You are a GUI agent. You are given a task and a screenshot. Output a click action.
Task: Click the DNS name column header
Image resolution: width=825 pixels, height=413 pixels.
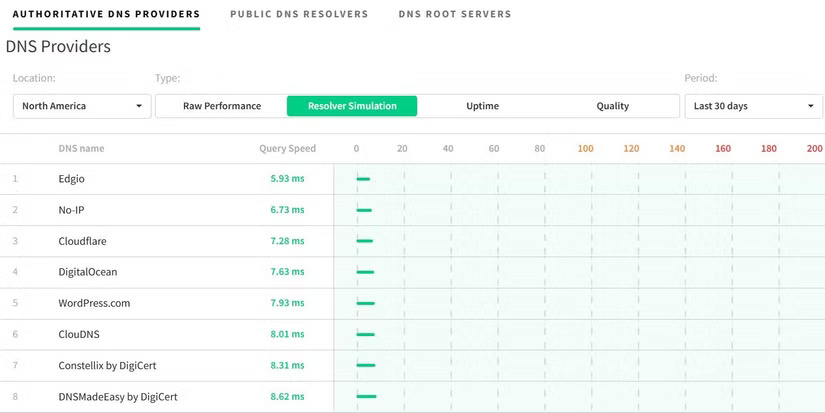[x=81, y=148]
